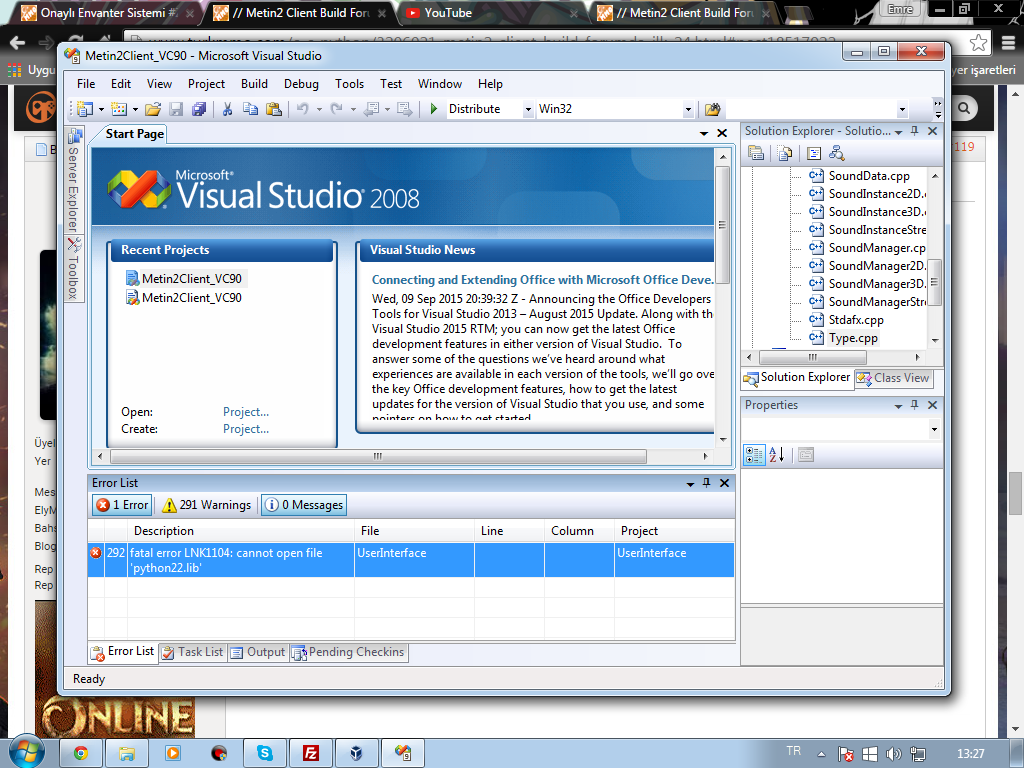Open the New Project icon dropdown arrow
This screenshot has width=1024, height=768.
click(101, 110)
